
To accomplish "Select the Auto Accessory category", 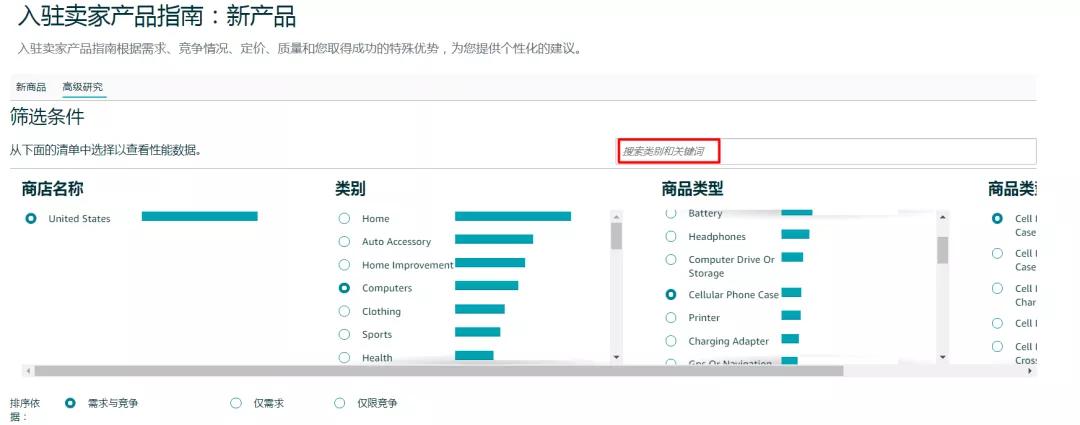I will coord(344,241).
